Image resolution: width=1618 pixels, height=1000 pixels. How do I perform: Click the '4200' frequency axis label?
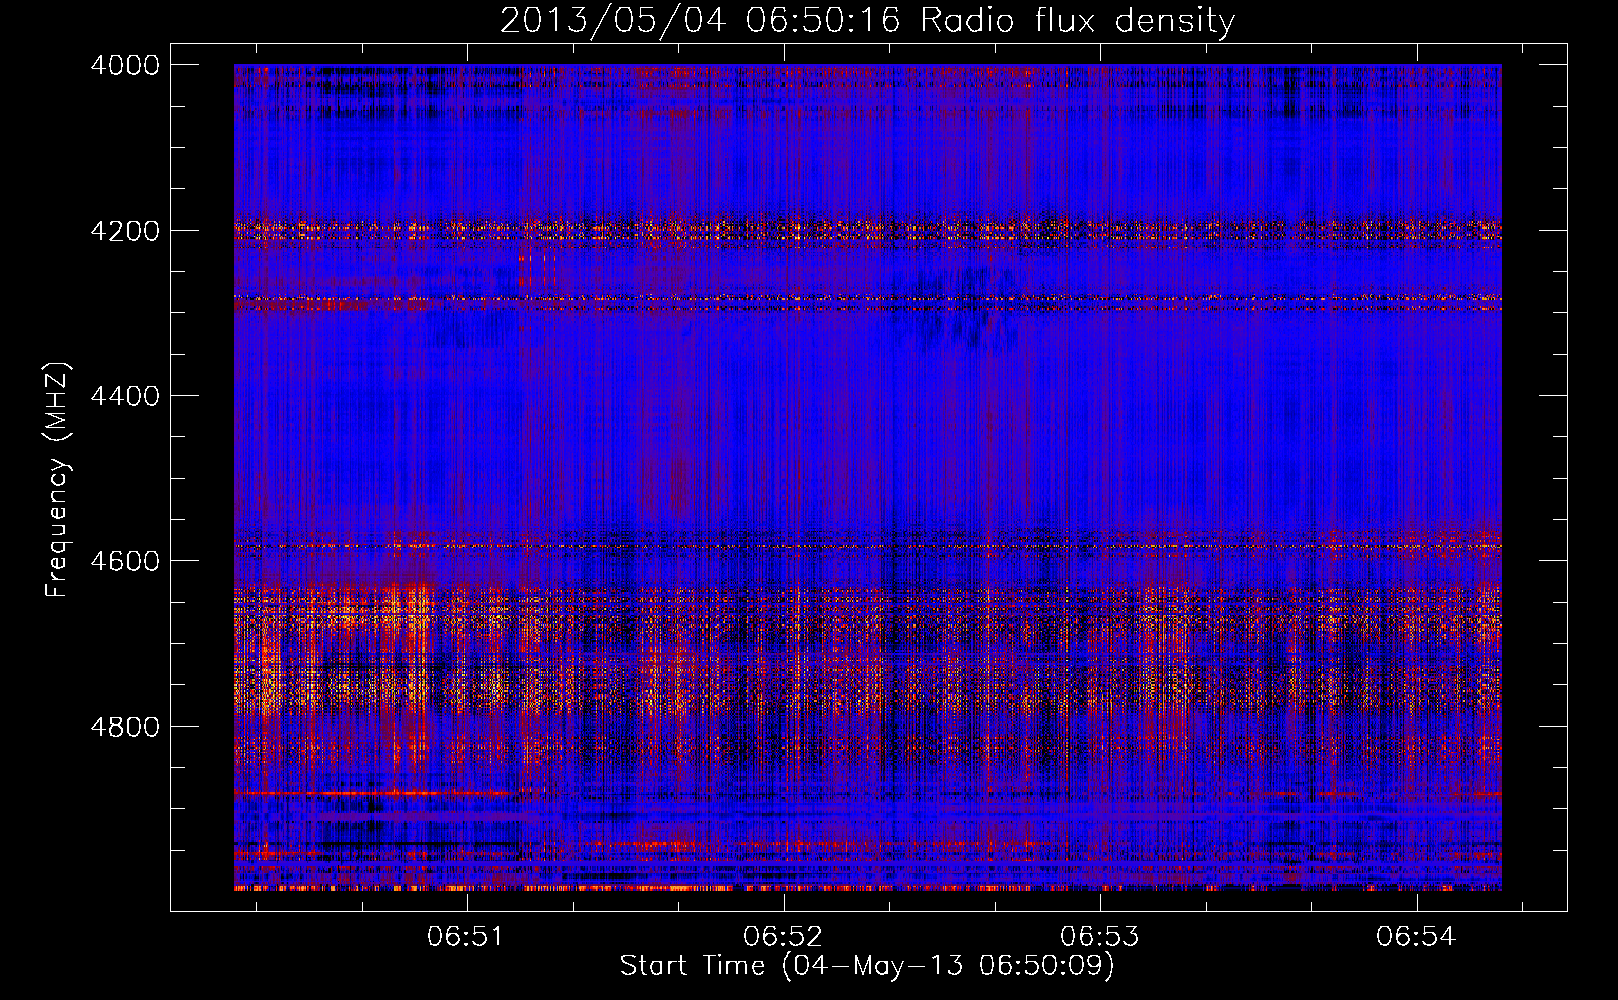point(125,231)
